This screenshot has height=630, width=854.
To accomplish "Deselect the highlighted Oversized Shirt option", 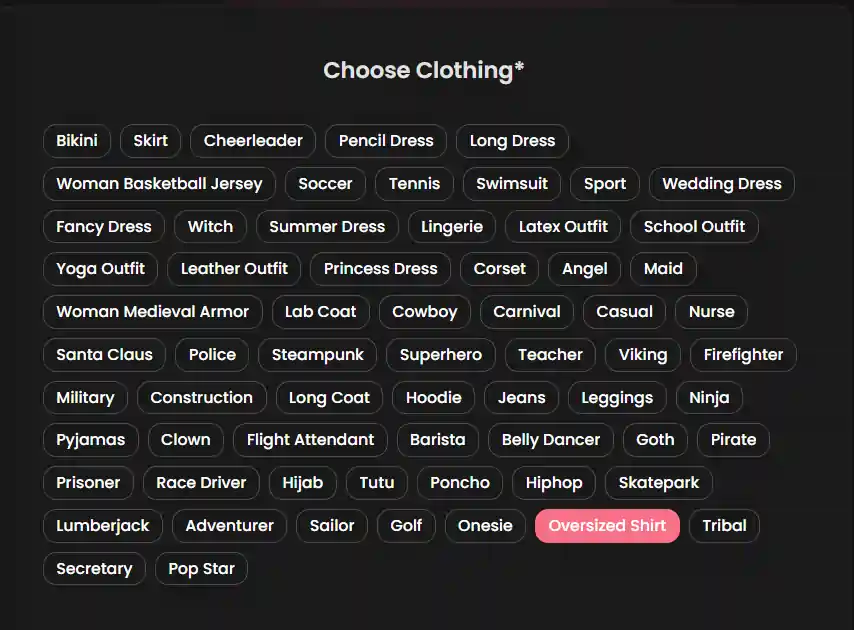I will click(x=607, y=526).
